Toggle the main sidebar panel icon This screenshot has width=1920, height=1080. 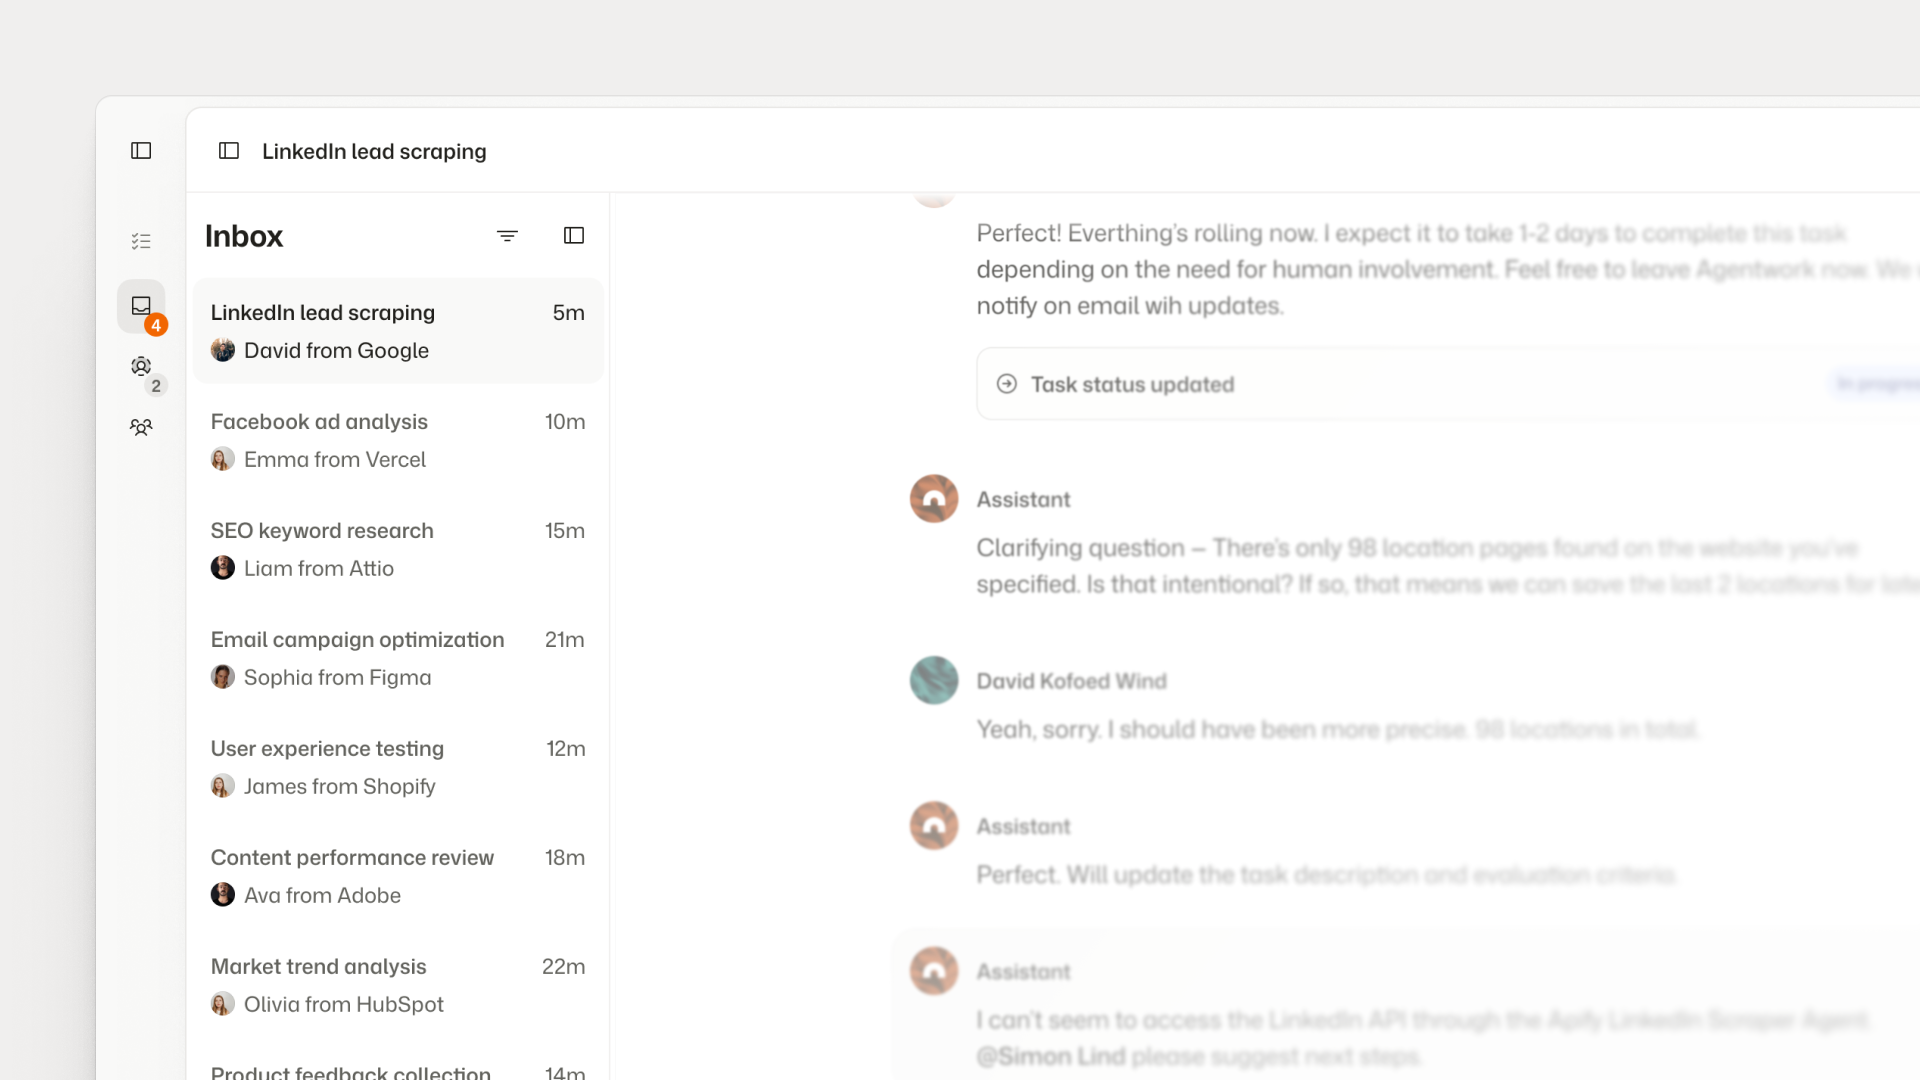pos(141,151)
